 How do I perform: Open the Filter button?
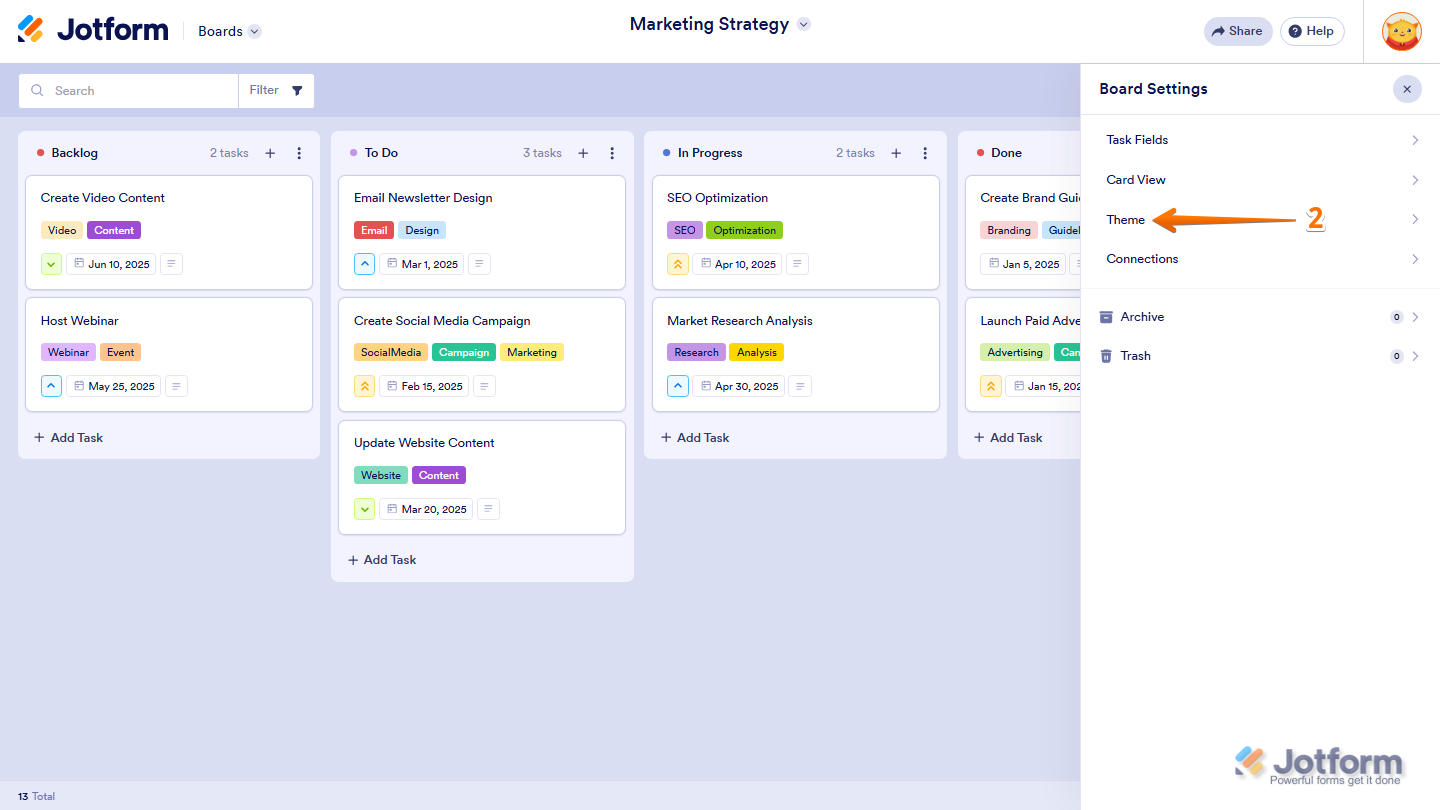(276, 91)
